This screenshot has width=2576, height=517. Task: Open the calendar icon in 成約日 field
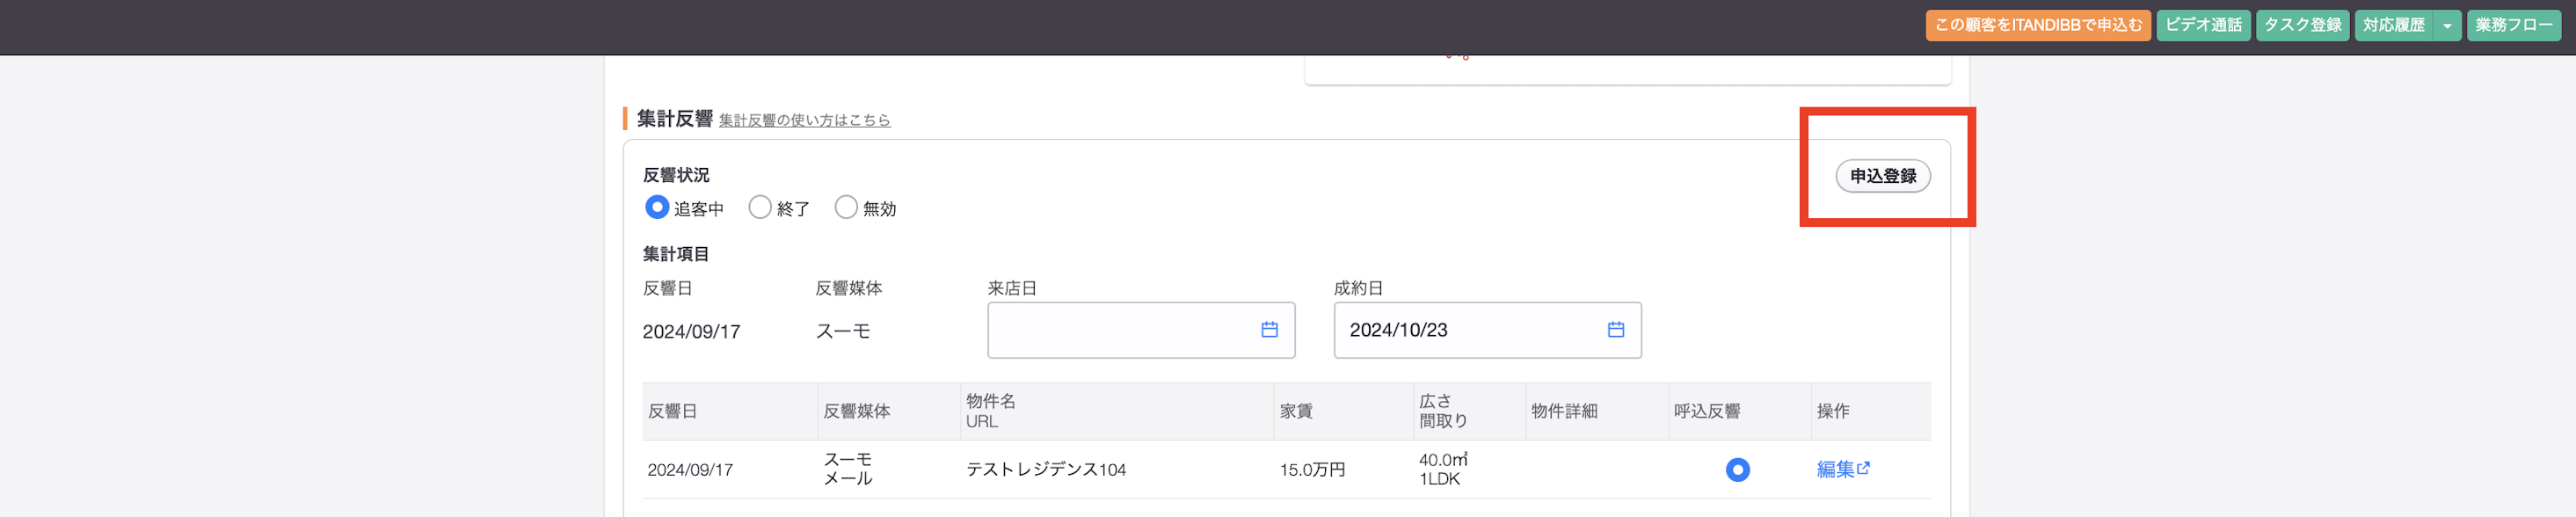point(1615,329)
